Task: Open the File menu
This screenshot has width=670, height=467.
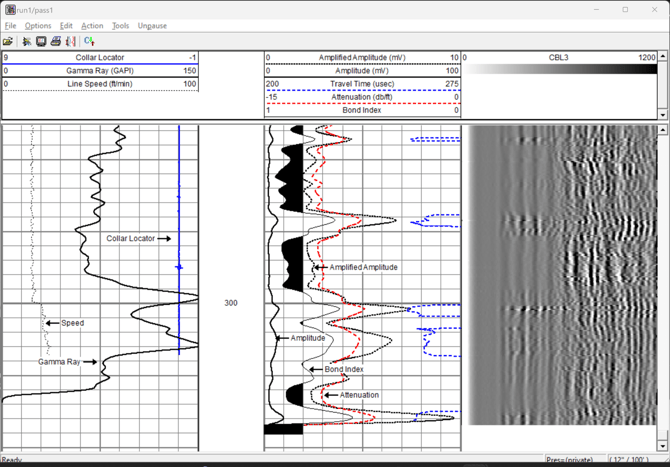Action: (x=10, y=25)
